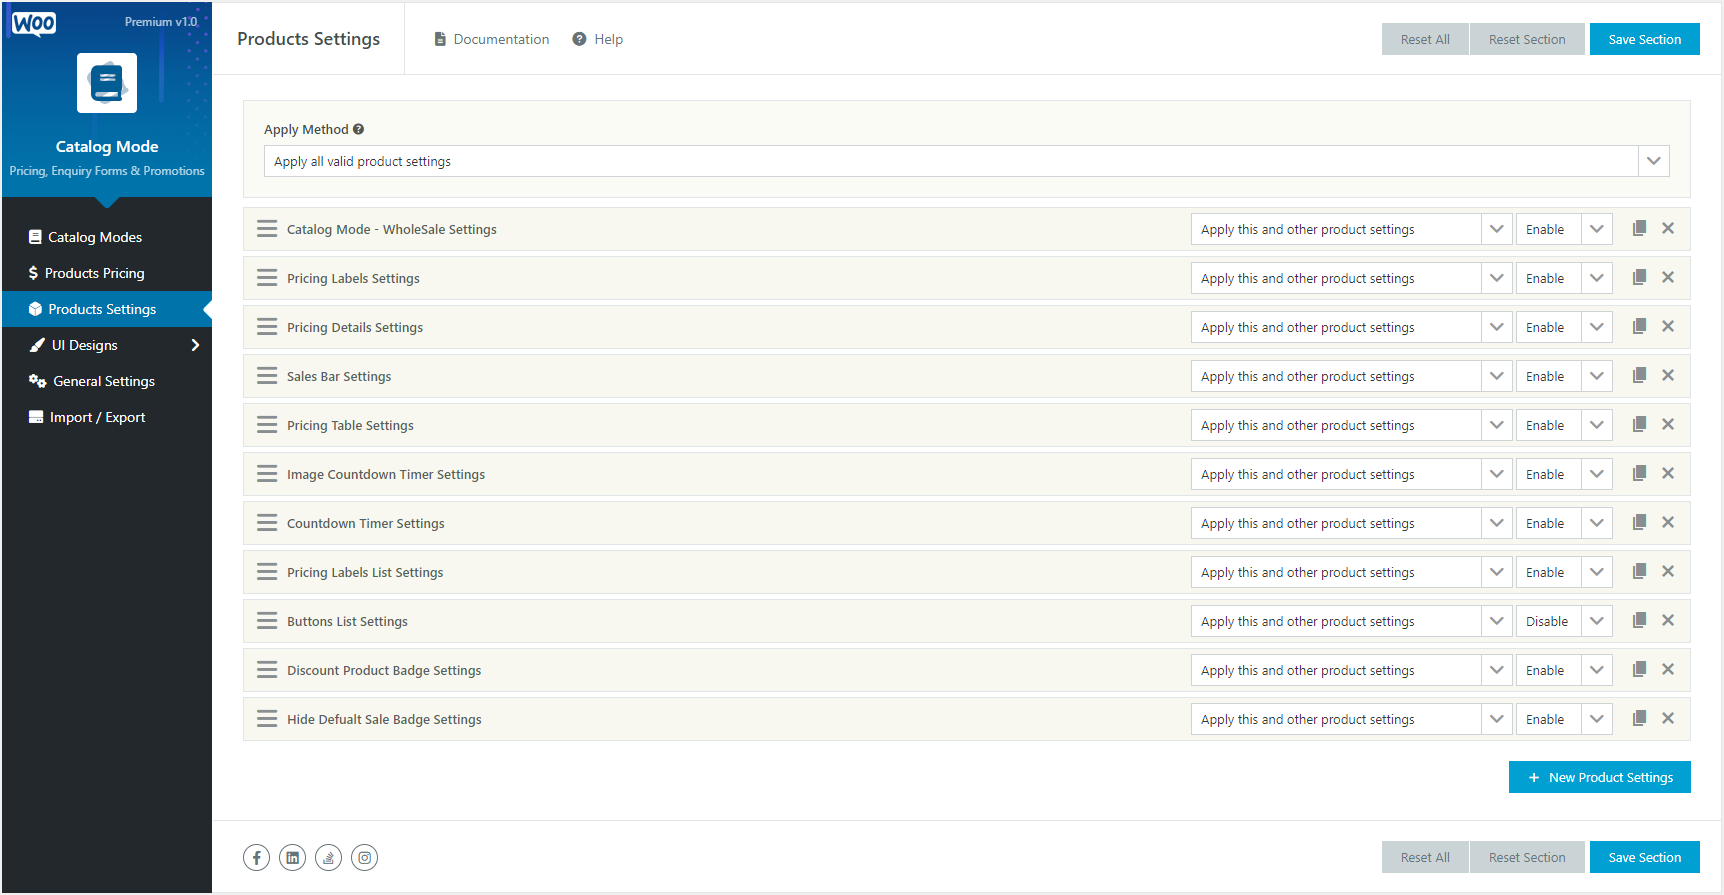Click the top Reset Section button

[x=1527, y=39]
